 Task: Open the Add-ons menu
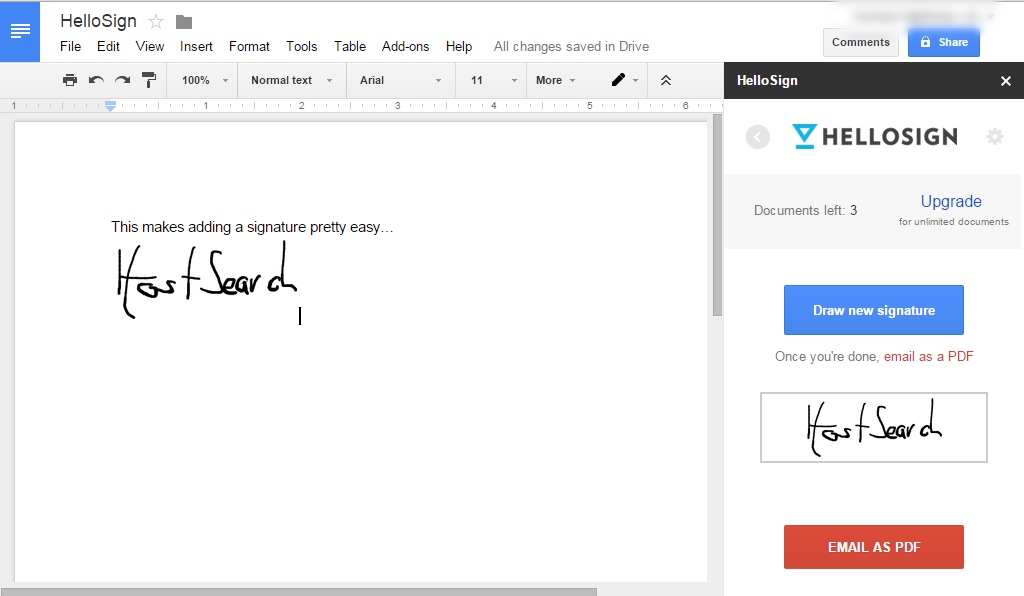(406, 46)
